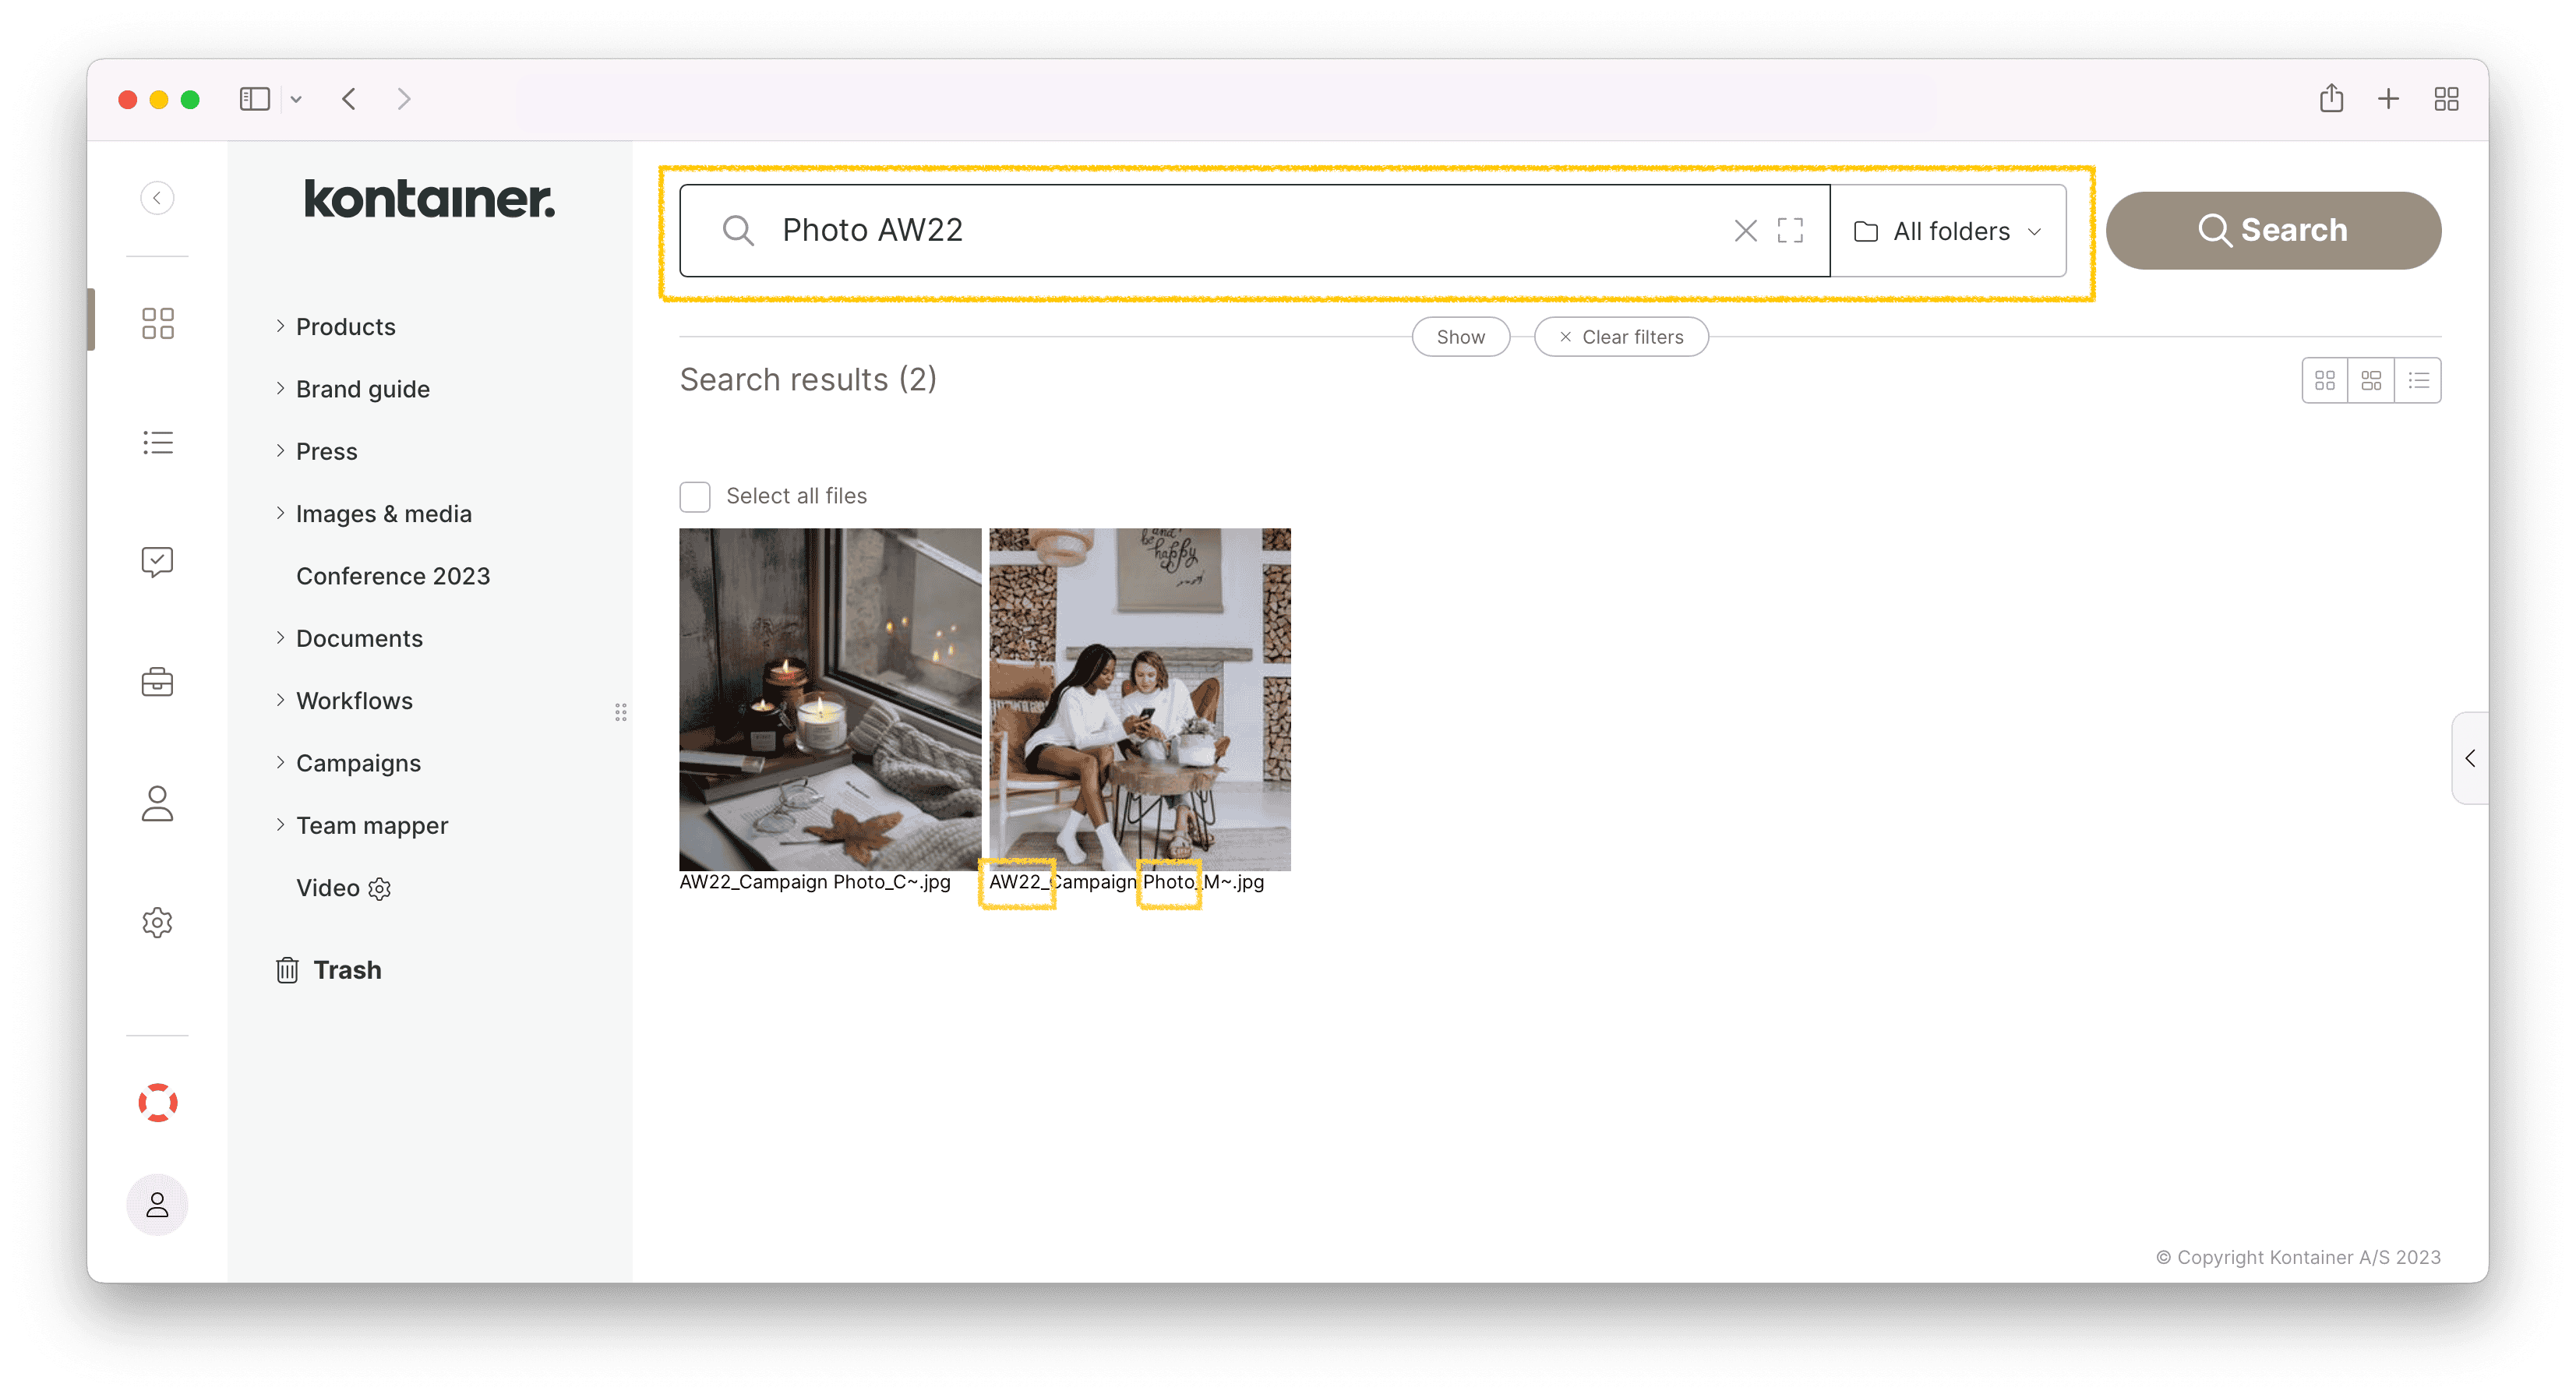Click the briefcase icon in left rail
Screen dimensions: 2576x1398
(x=157, y=682)
